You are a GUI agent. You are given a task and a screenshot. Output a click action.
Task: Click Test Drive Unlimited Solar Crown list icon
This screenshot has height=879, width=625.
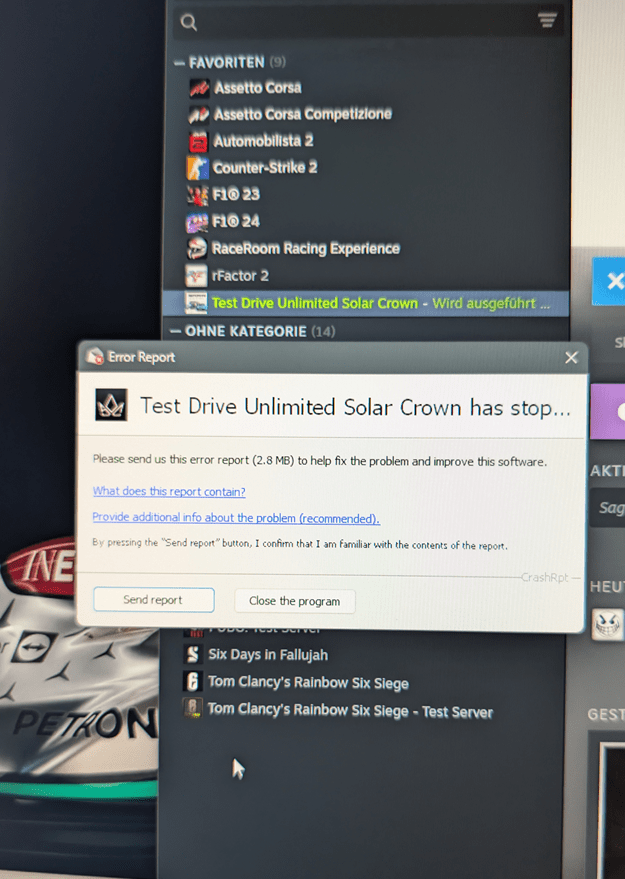click(196, 303)
